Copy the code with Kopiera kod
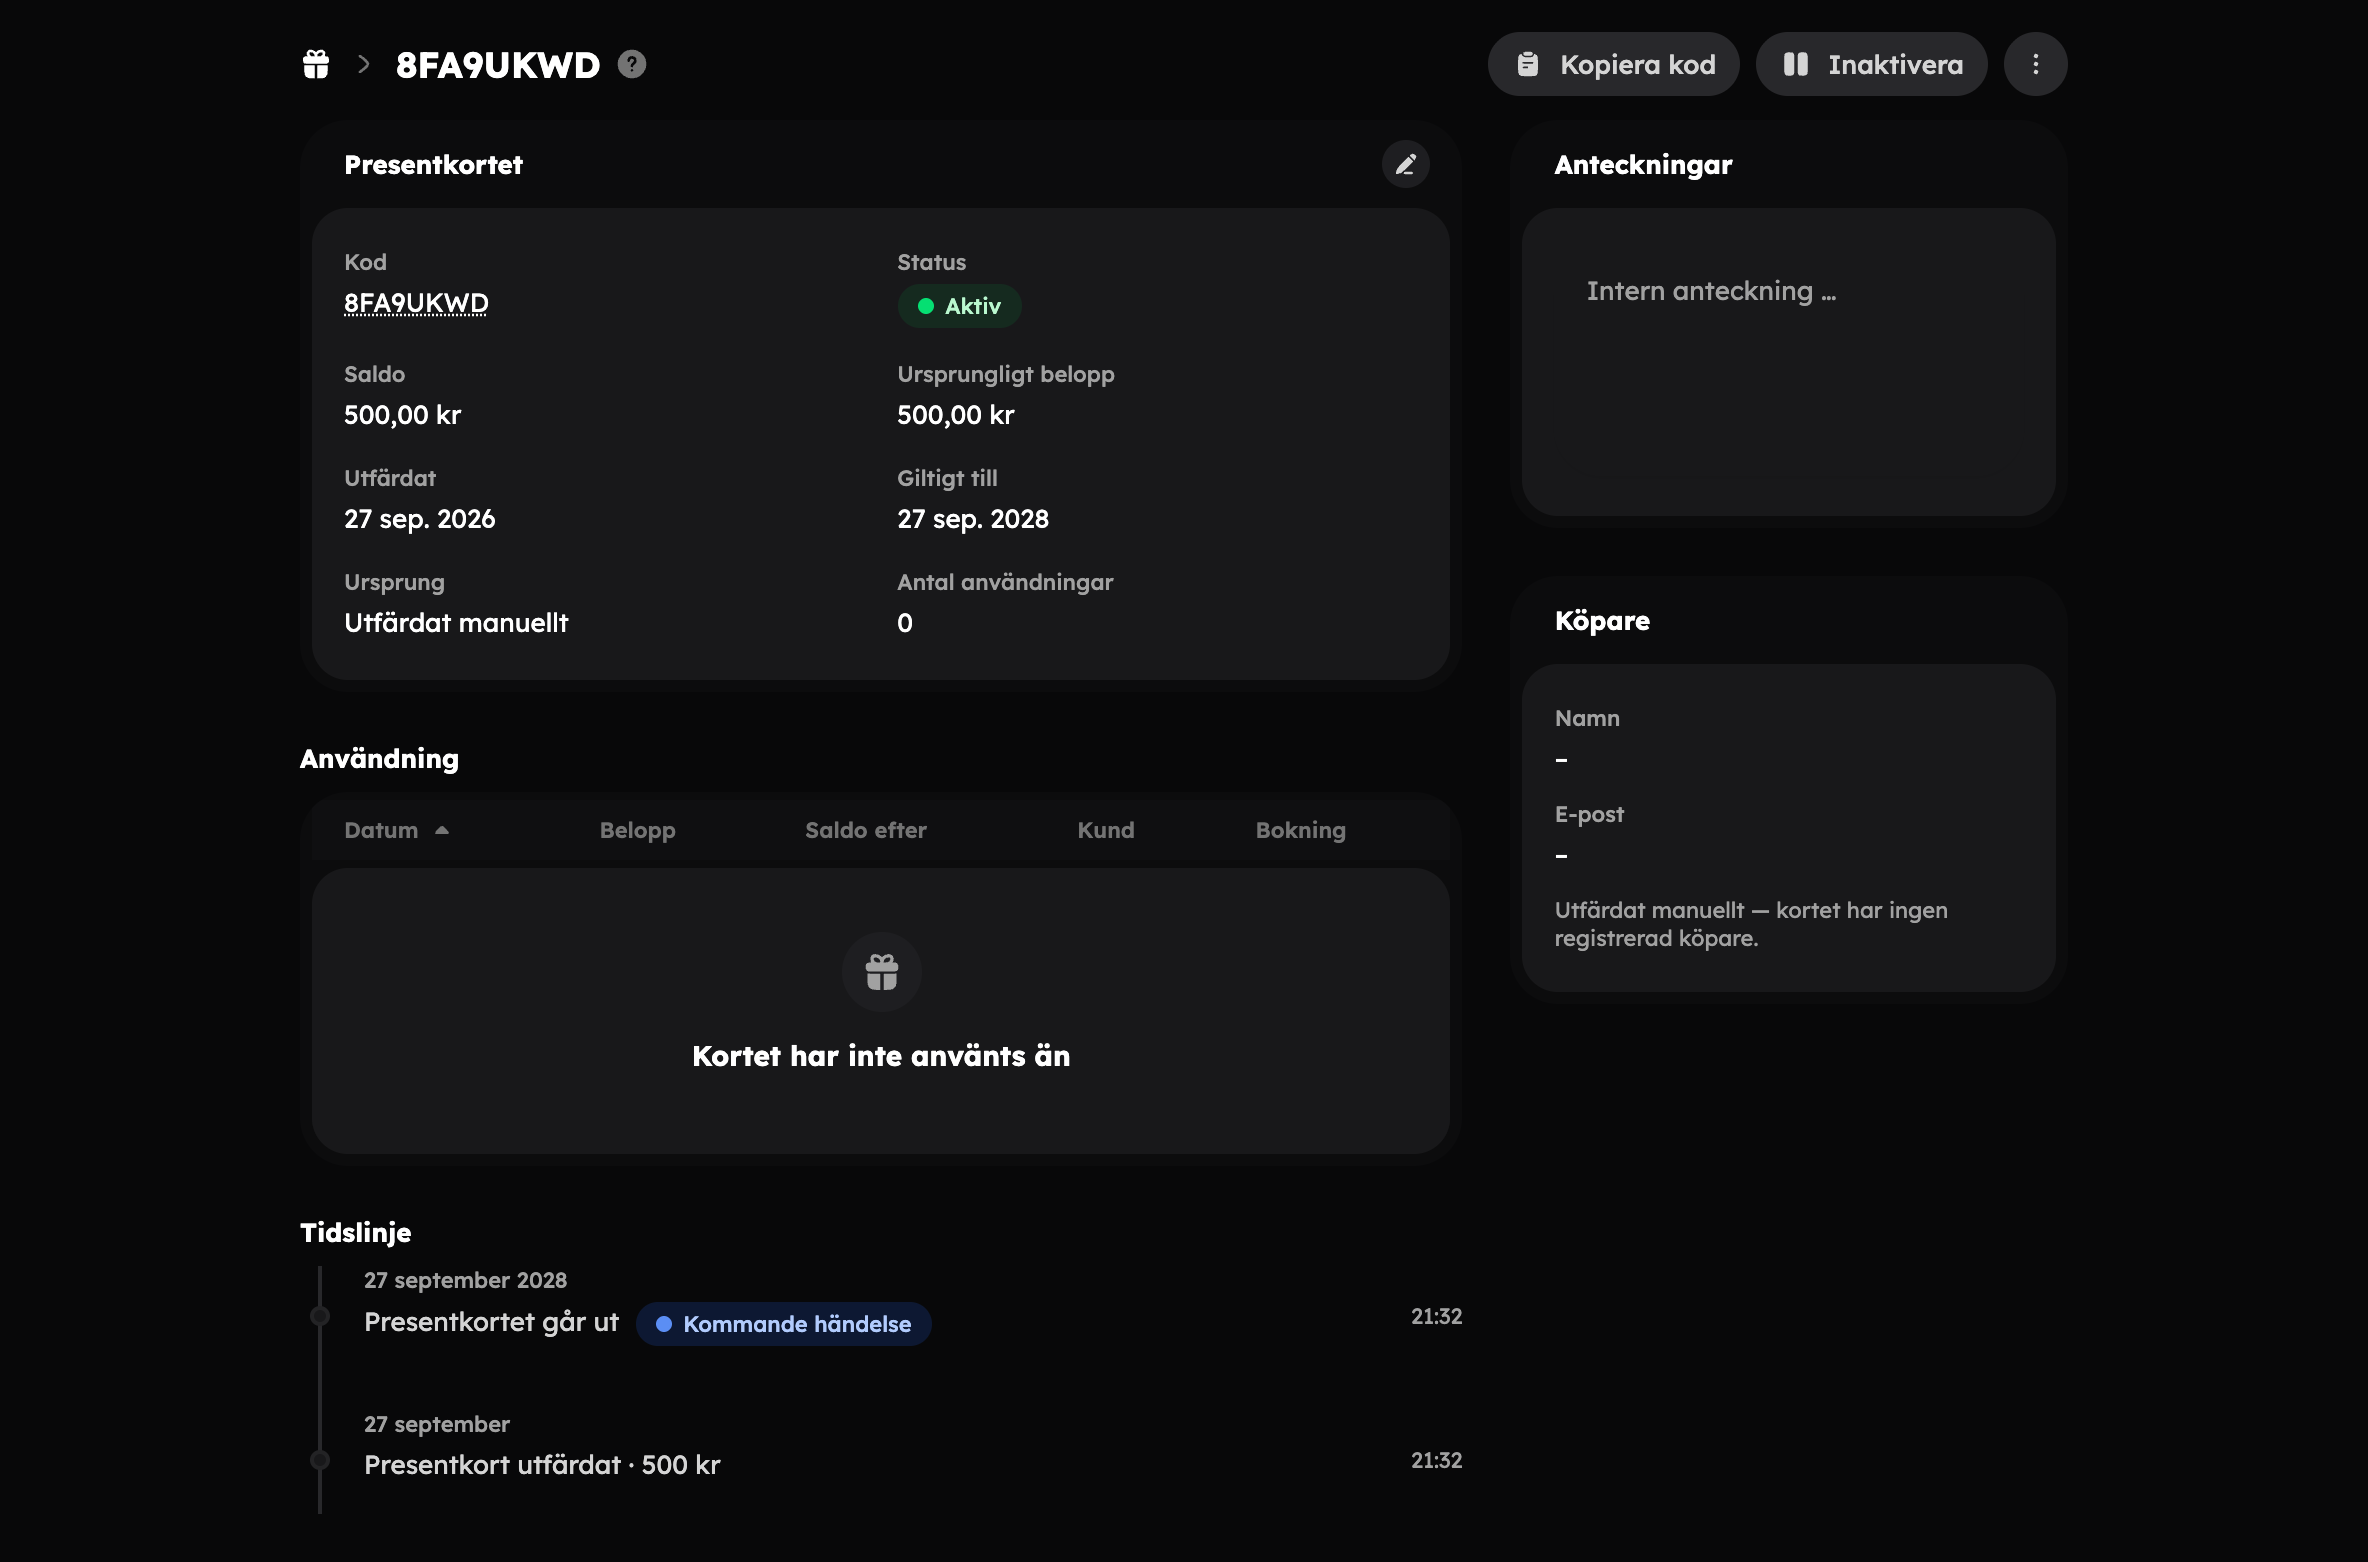Image resolution: width=2368 pixels, height=1562 pixels. pos(1614,64)
